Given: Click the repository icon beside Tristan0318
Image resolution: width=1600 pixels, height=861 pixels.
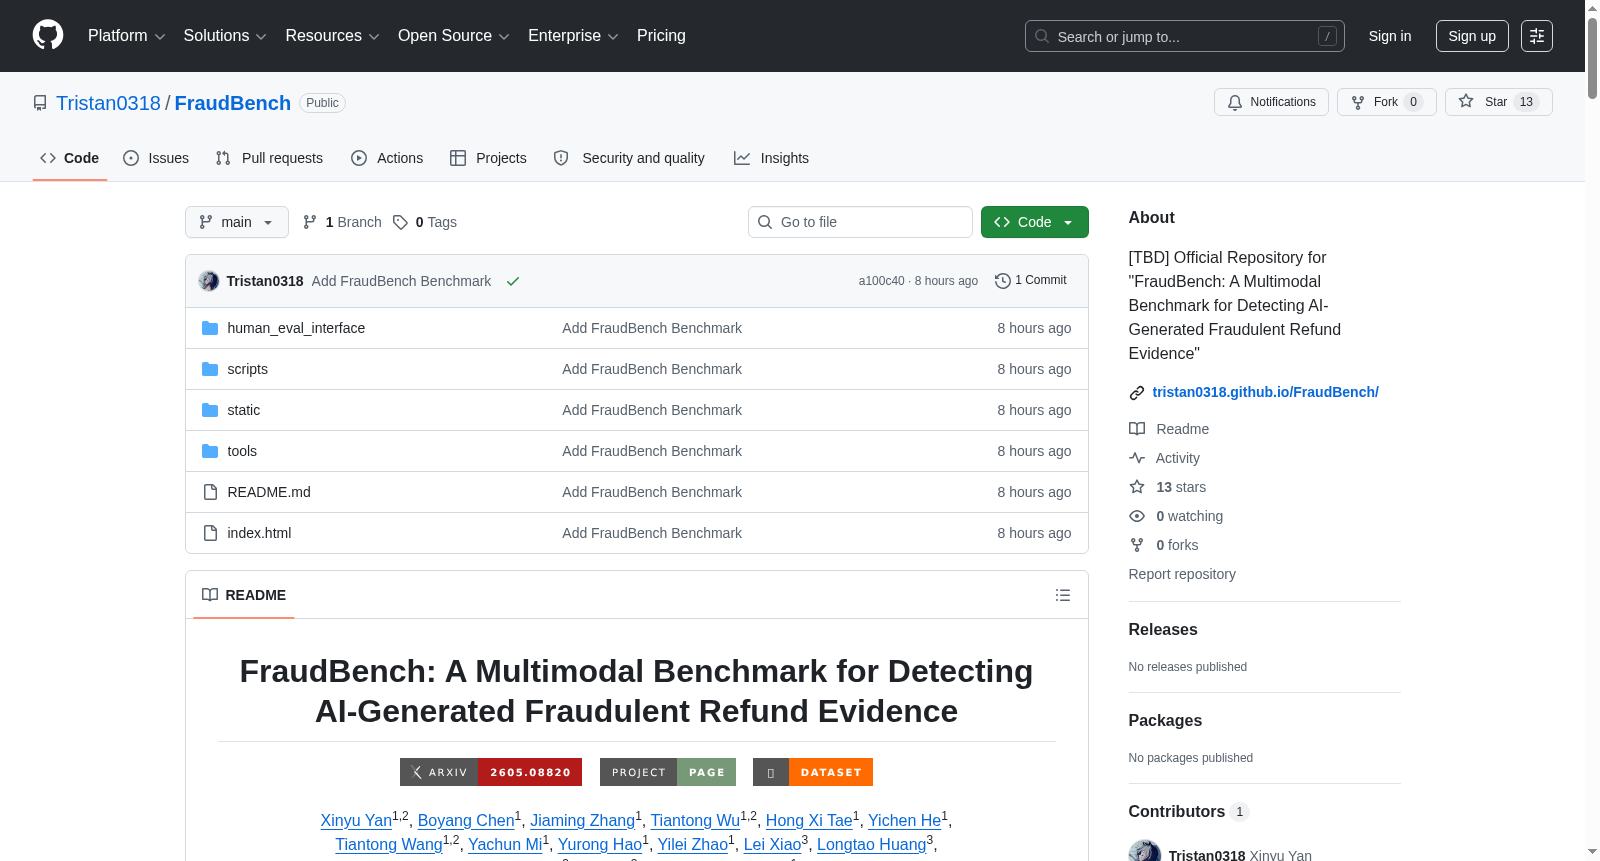Looking at the screenshot, I should [40, 103].
